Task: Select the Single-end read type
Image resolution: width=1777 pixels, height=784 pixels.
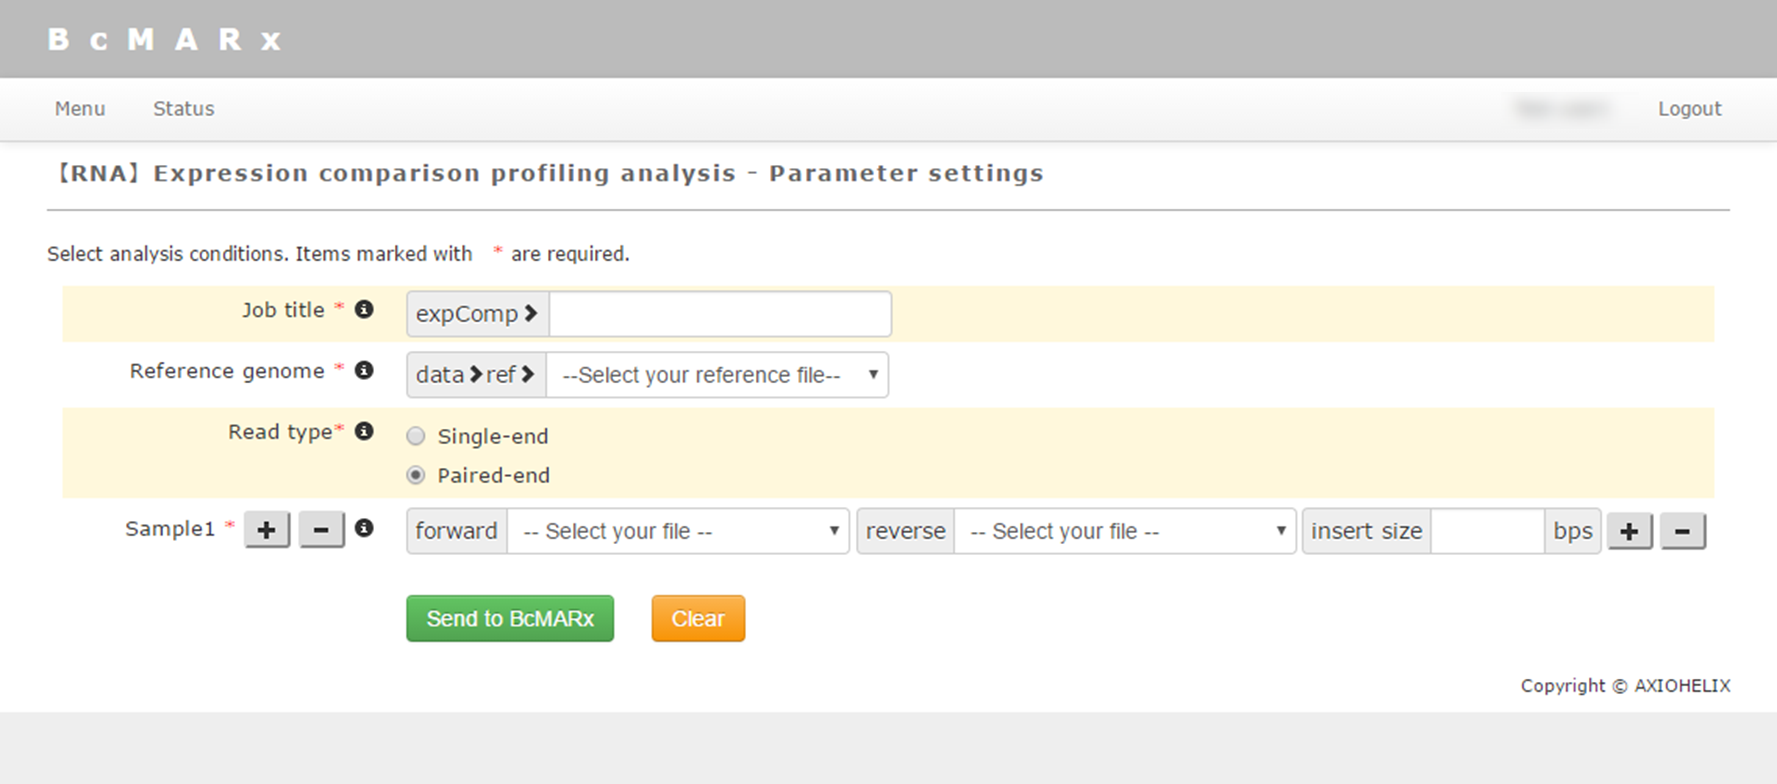Action: [x=416, y=436]
